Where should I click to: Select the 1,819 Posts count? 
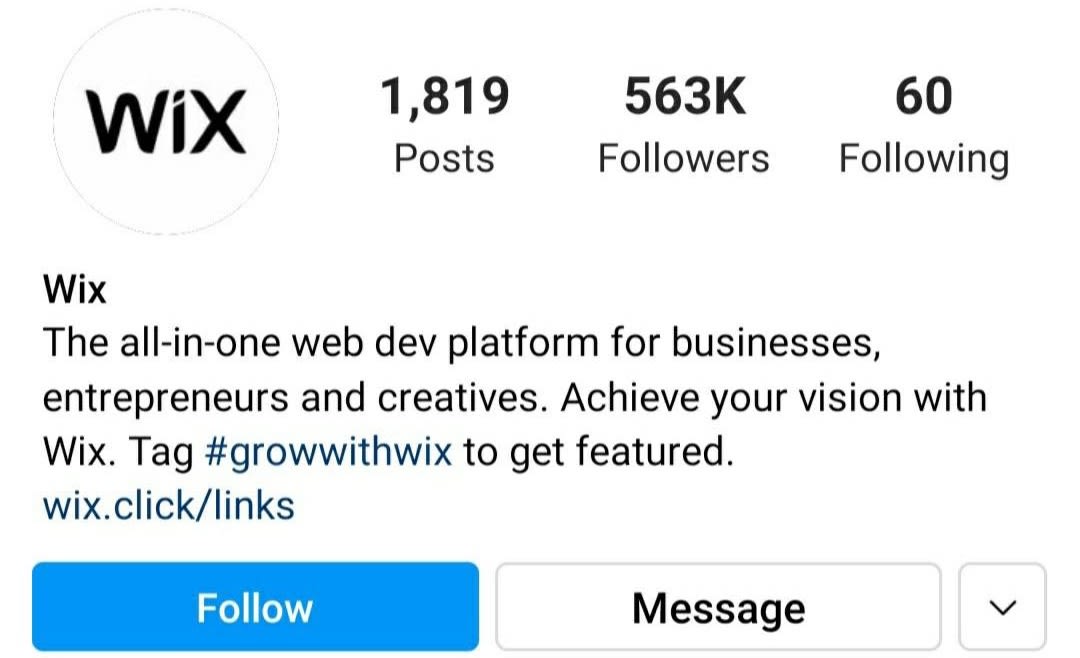tap(446, 95)
